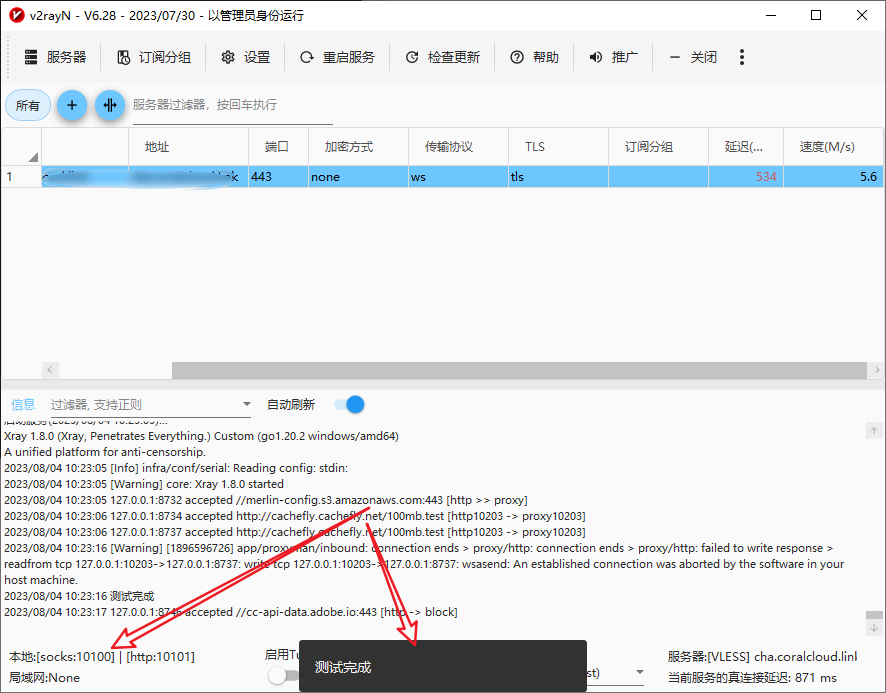Click the plus add group button
Viewport: 886px width, 693px height.
[72, 105]
